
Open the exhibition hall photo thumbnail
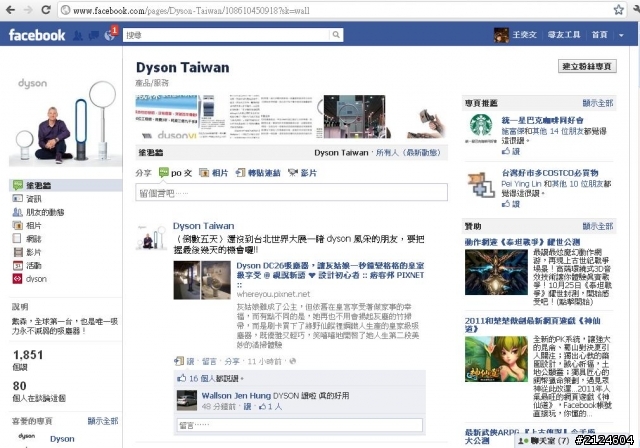point(354,117)
